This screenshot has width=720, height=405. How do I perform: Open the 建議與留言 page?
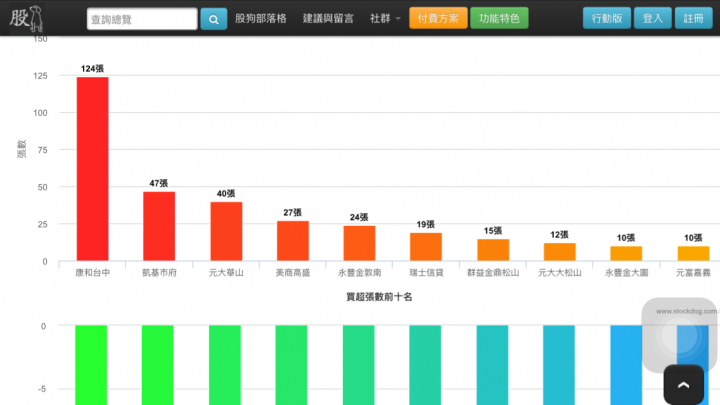(x=328, y=18)
